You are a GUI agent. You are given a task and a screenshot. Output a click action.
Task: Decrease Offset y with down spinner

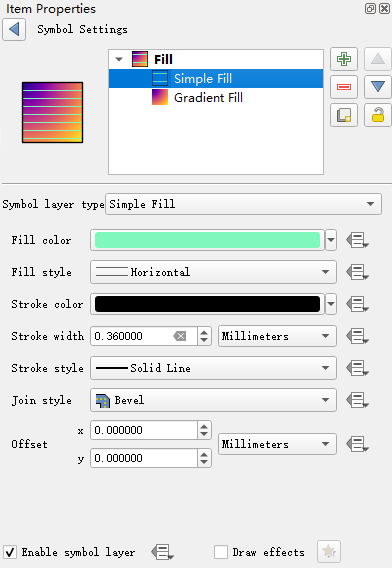204,463
